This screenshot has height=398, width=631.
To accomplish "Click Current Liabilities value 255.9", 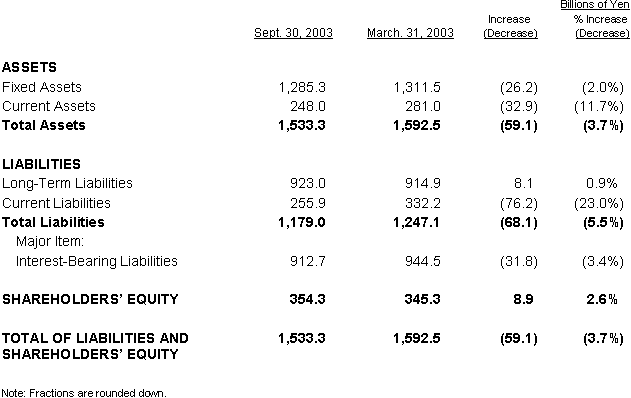I will click(308, 203).
